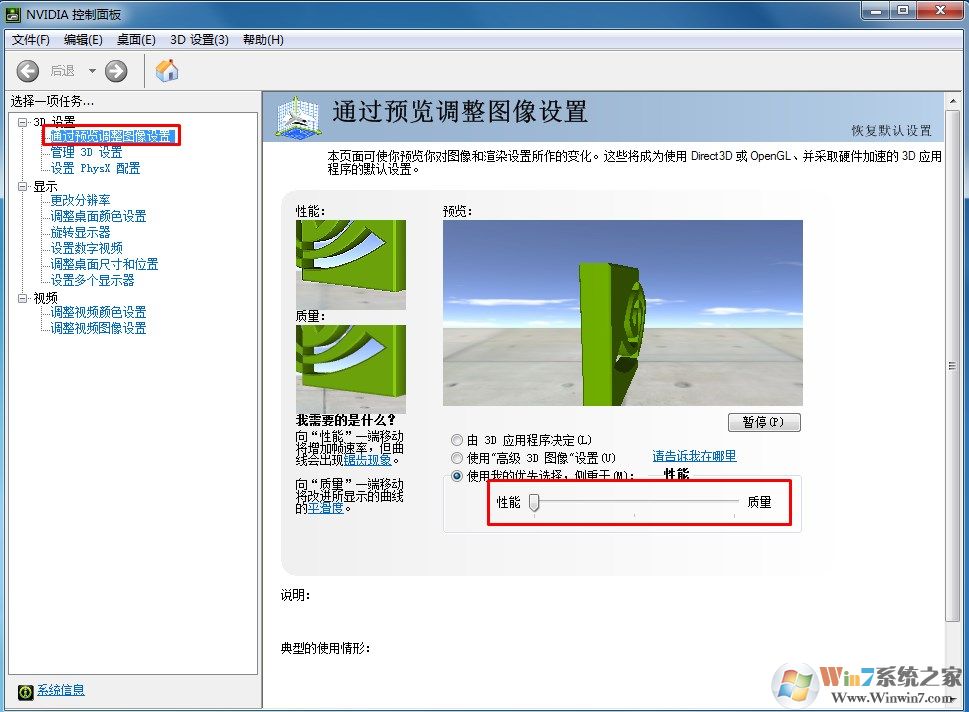The image size is (969, 712).
Task: Select 调整桌面尺寸和位置 in the tree
Action: coord(104,265)
